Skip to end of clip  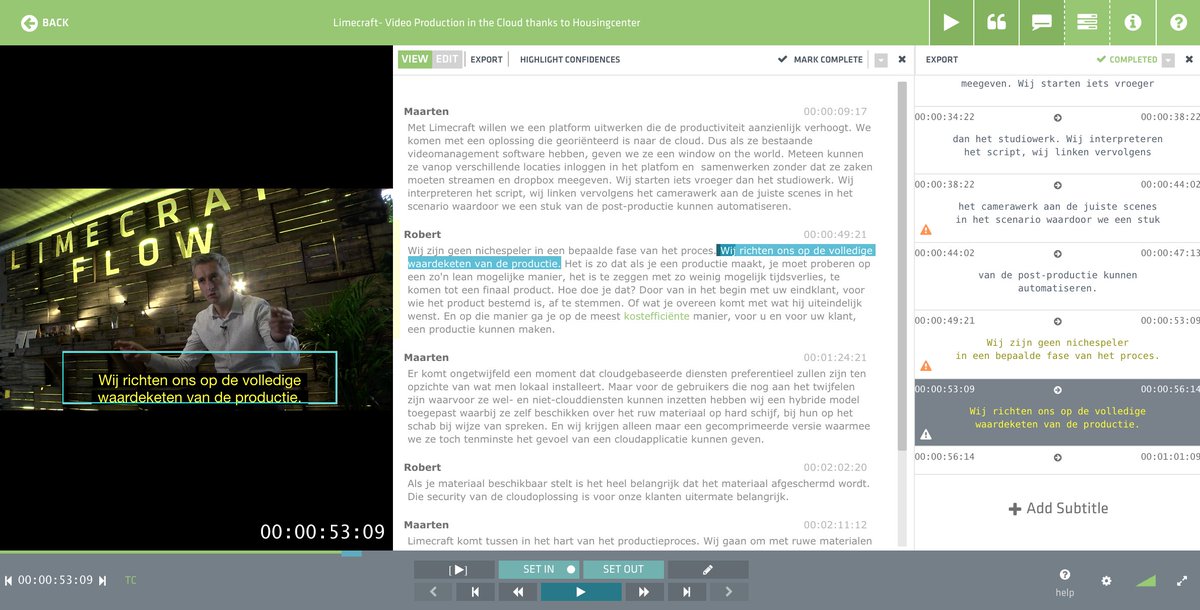coord(687,592)
